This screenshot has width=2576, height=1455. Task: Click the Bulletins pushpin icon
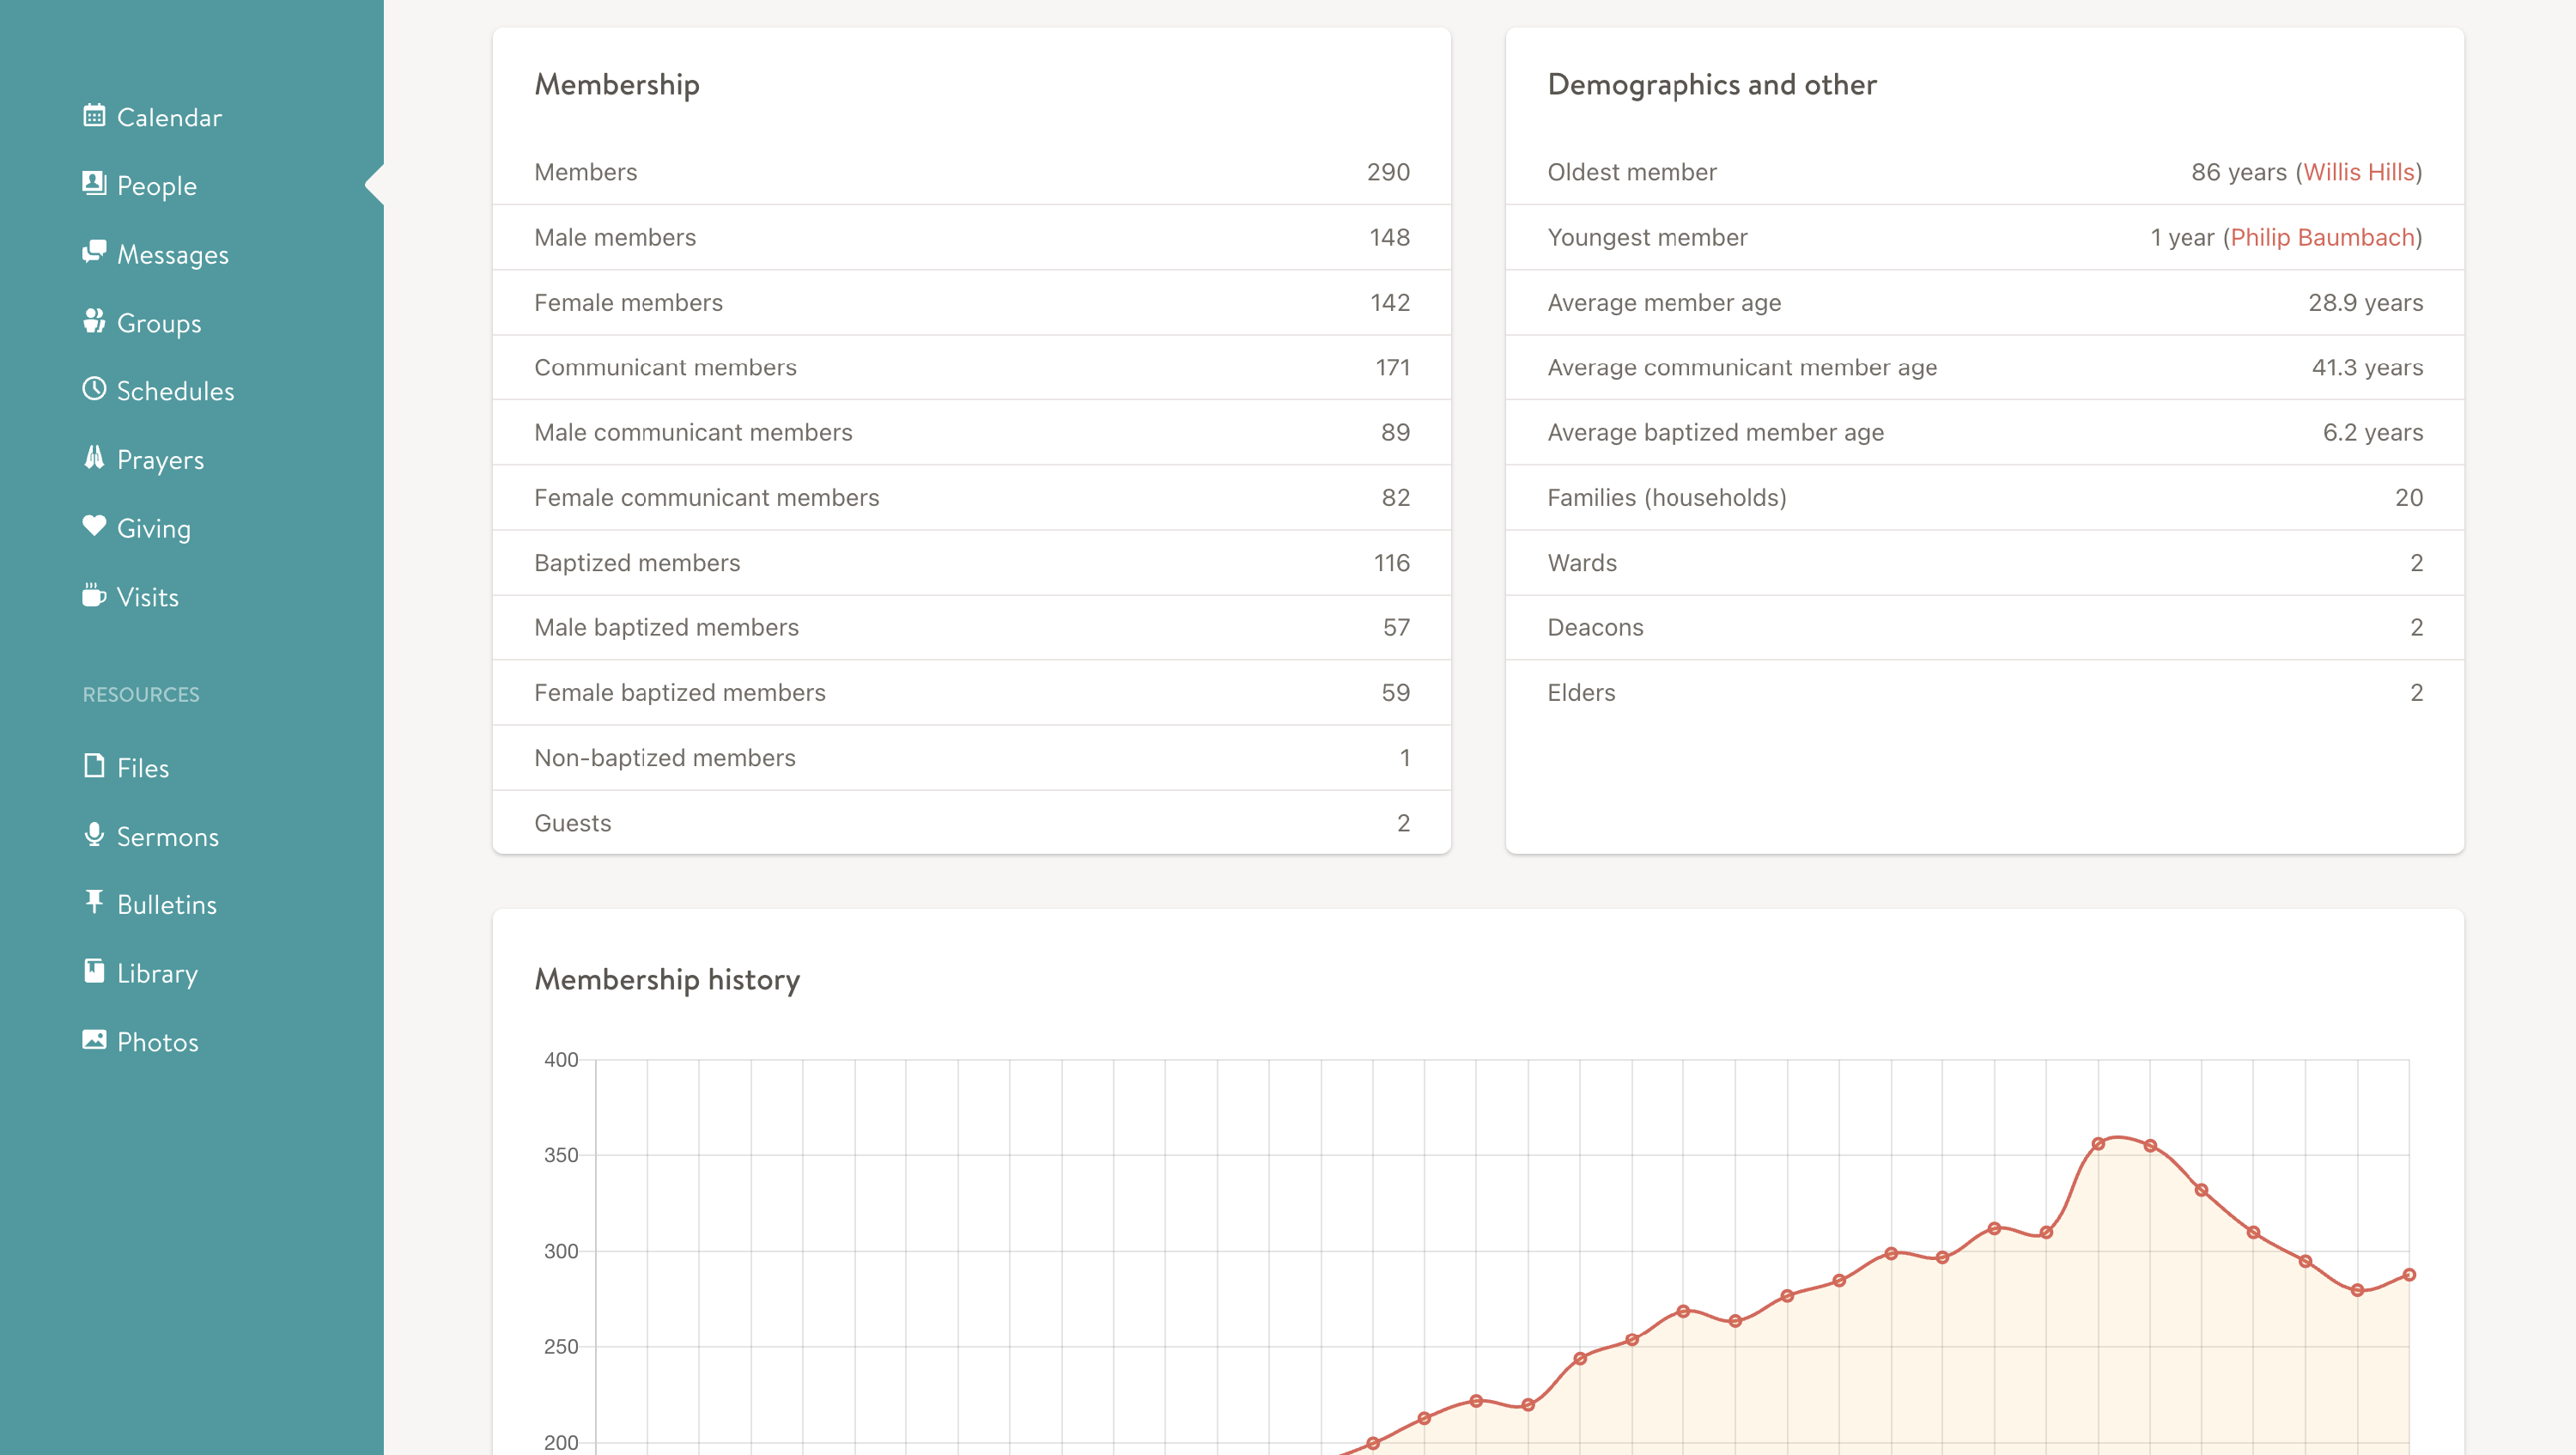click(94, 903)
